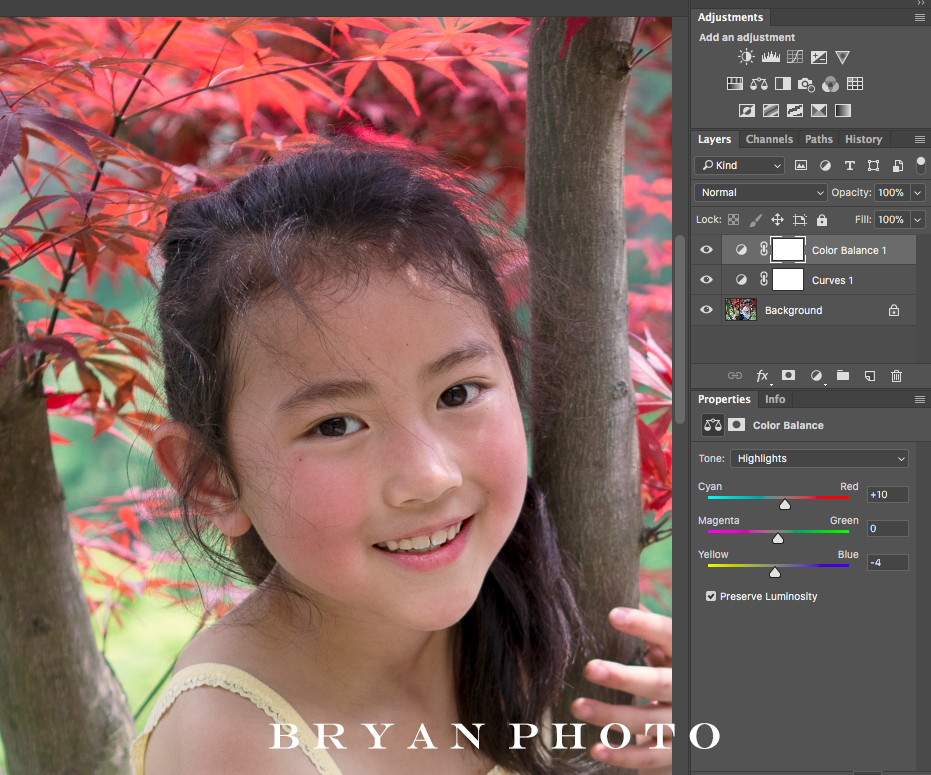
Task: Switch to the Paths tab
Action: point(819,139)
